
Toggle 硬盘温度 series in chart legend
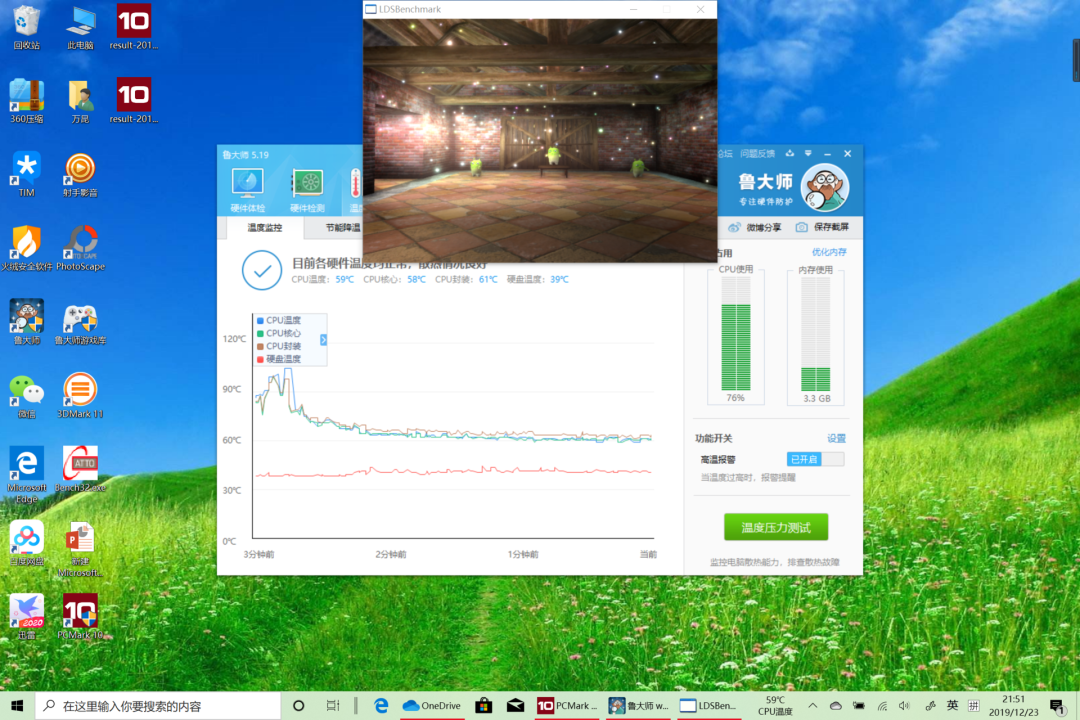click(279, 359)
